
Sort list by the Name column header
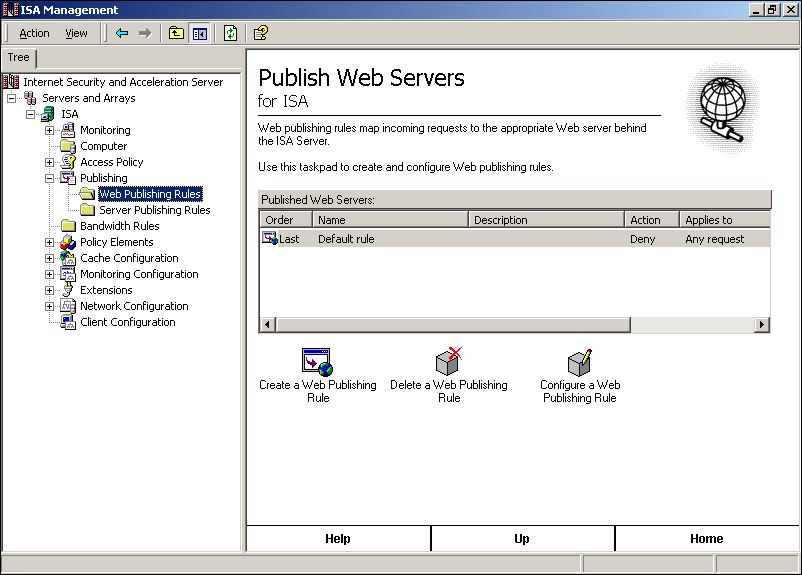click(390, 220)
